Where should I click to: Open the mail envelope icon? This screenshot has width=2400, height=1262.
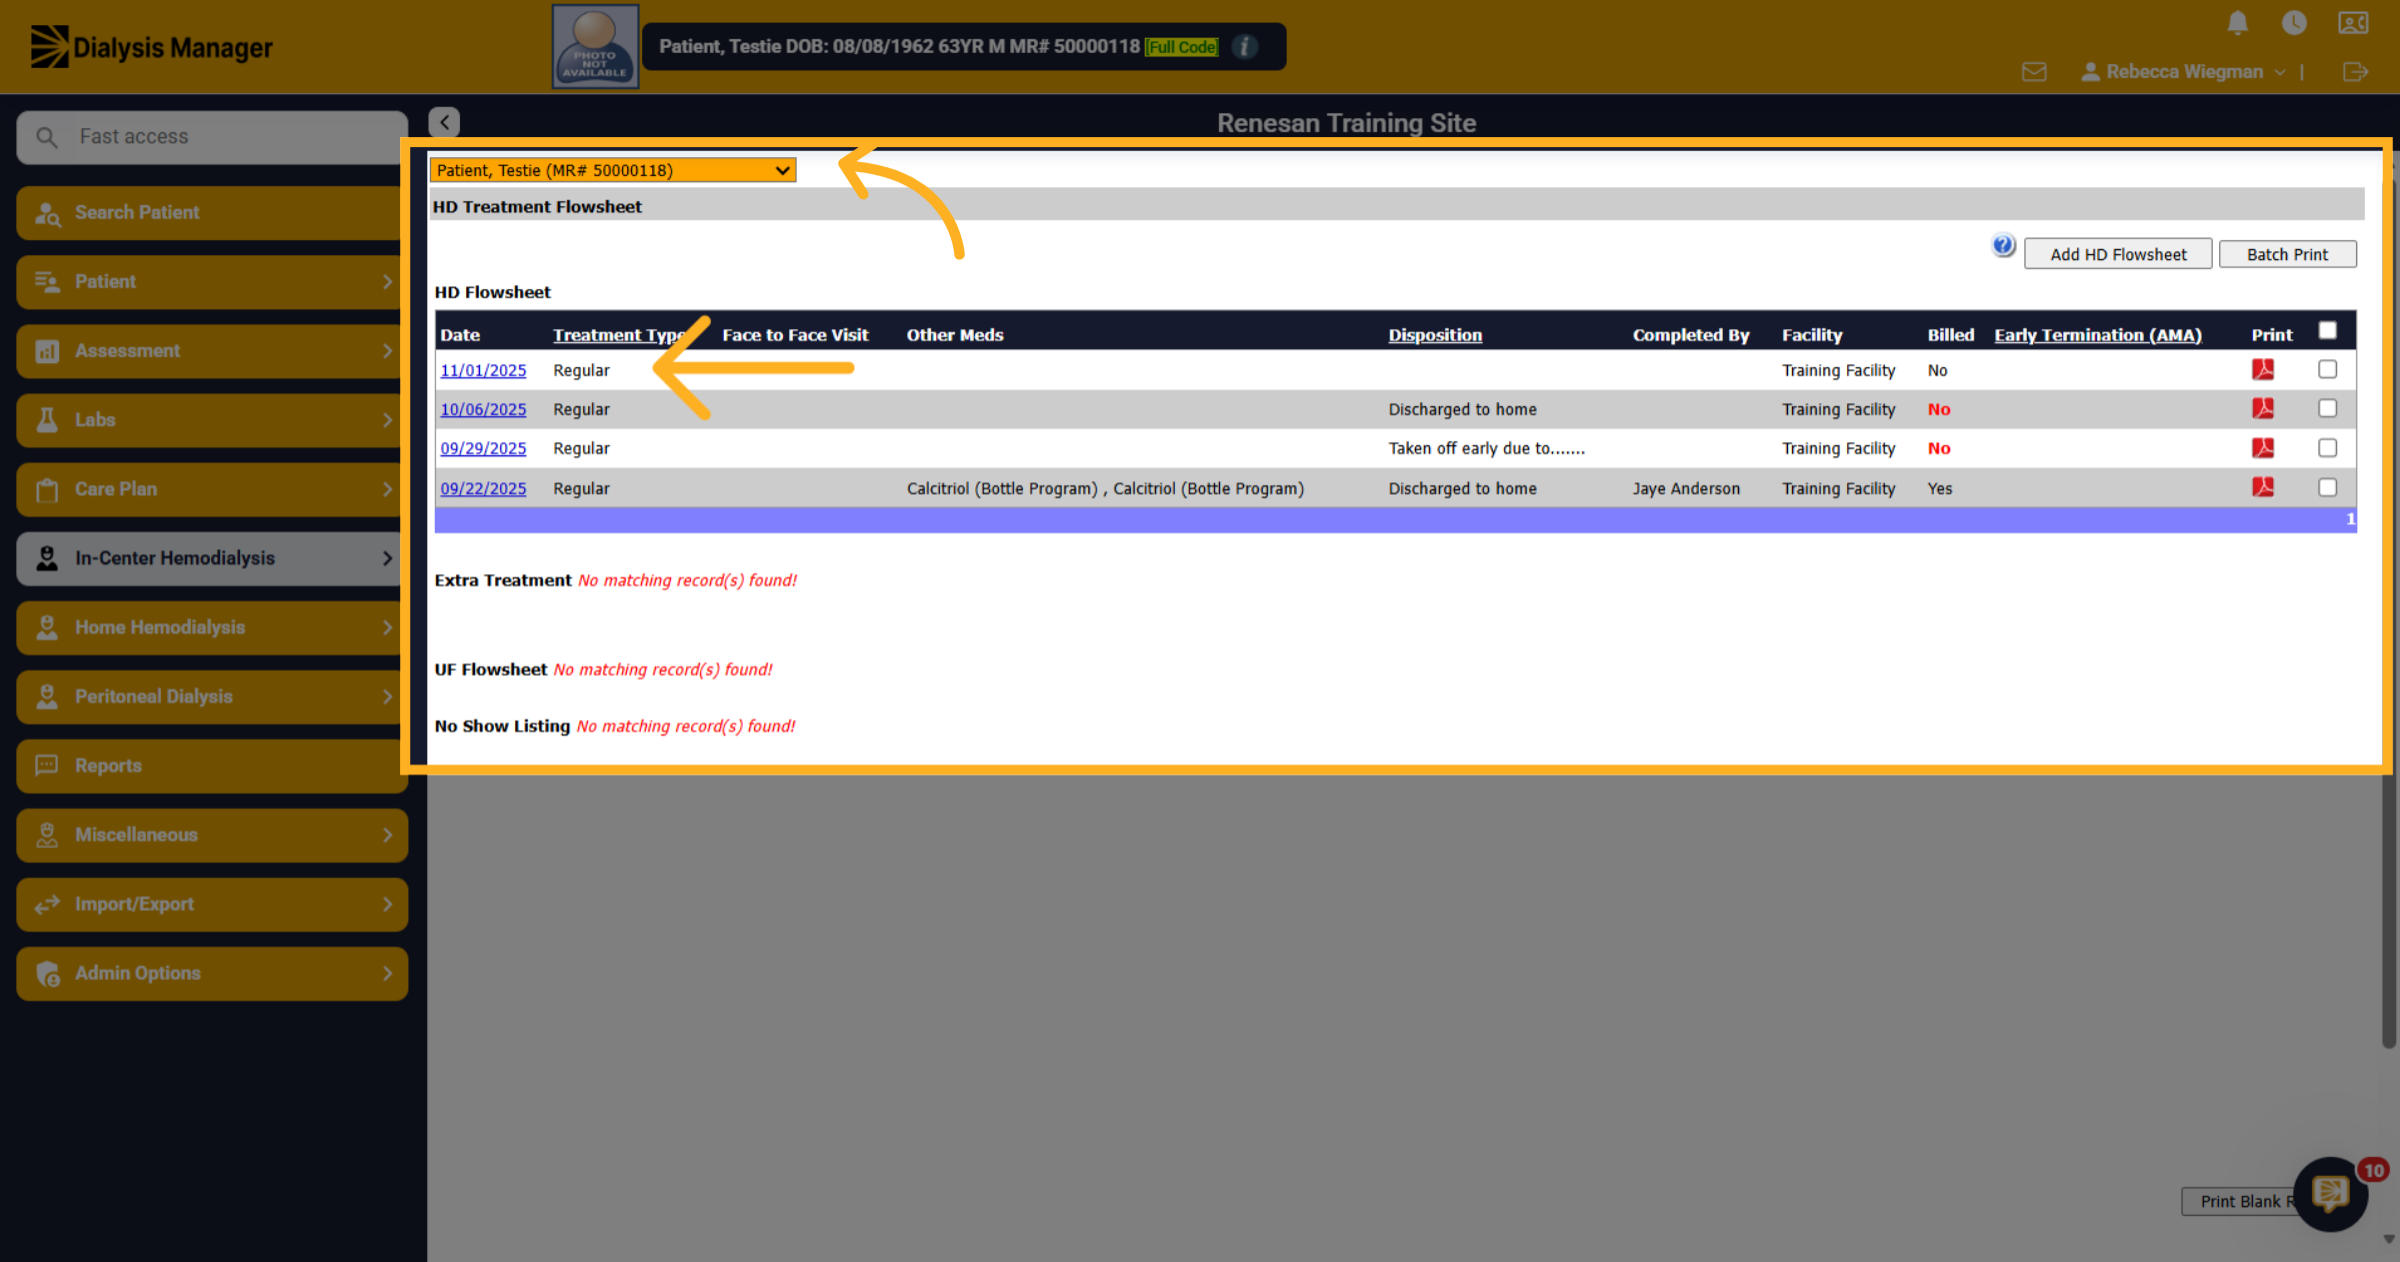coord(2034,72)
